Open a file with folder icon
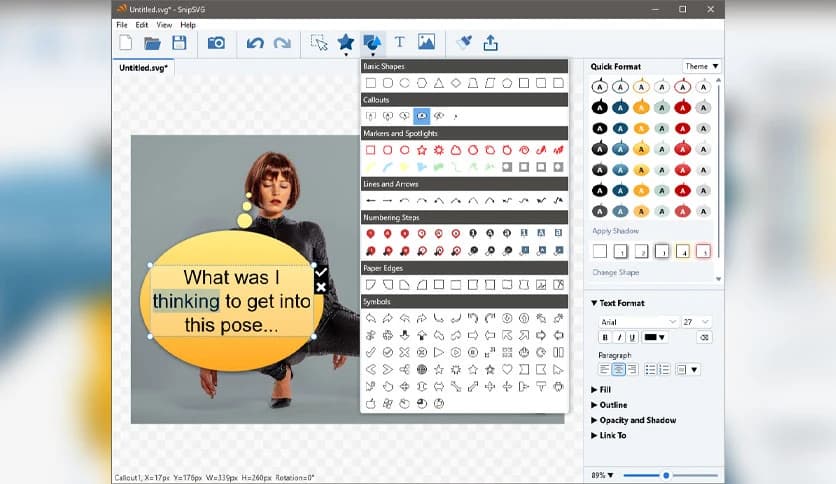Image resolution: width=836 pixels, height=484 pixels. click(152, 43)
